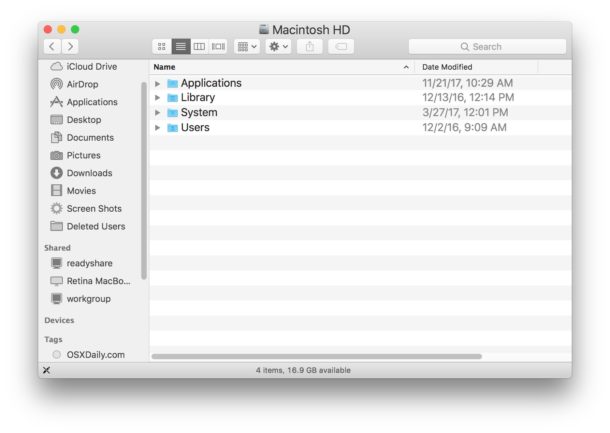Select the Users folder row
This screenshot has width=610, height=433.
tap(361, 128)
